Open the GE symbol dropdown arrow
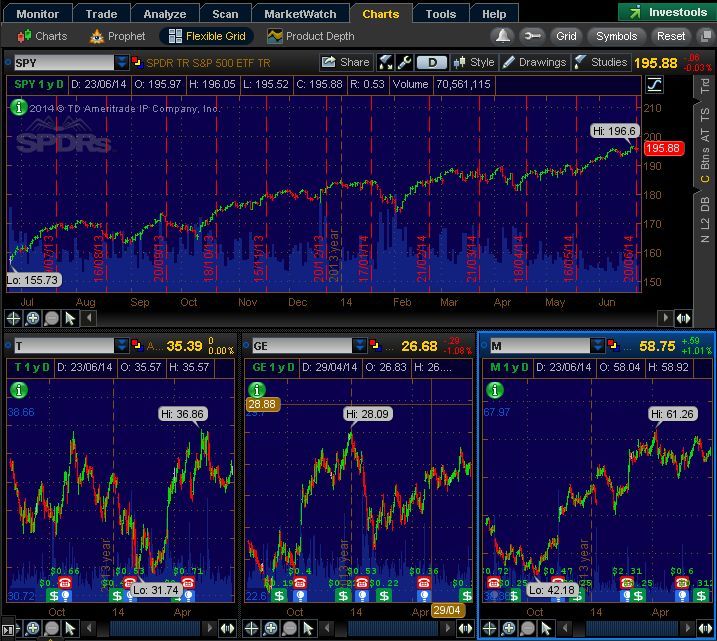 tap(360, 346)
